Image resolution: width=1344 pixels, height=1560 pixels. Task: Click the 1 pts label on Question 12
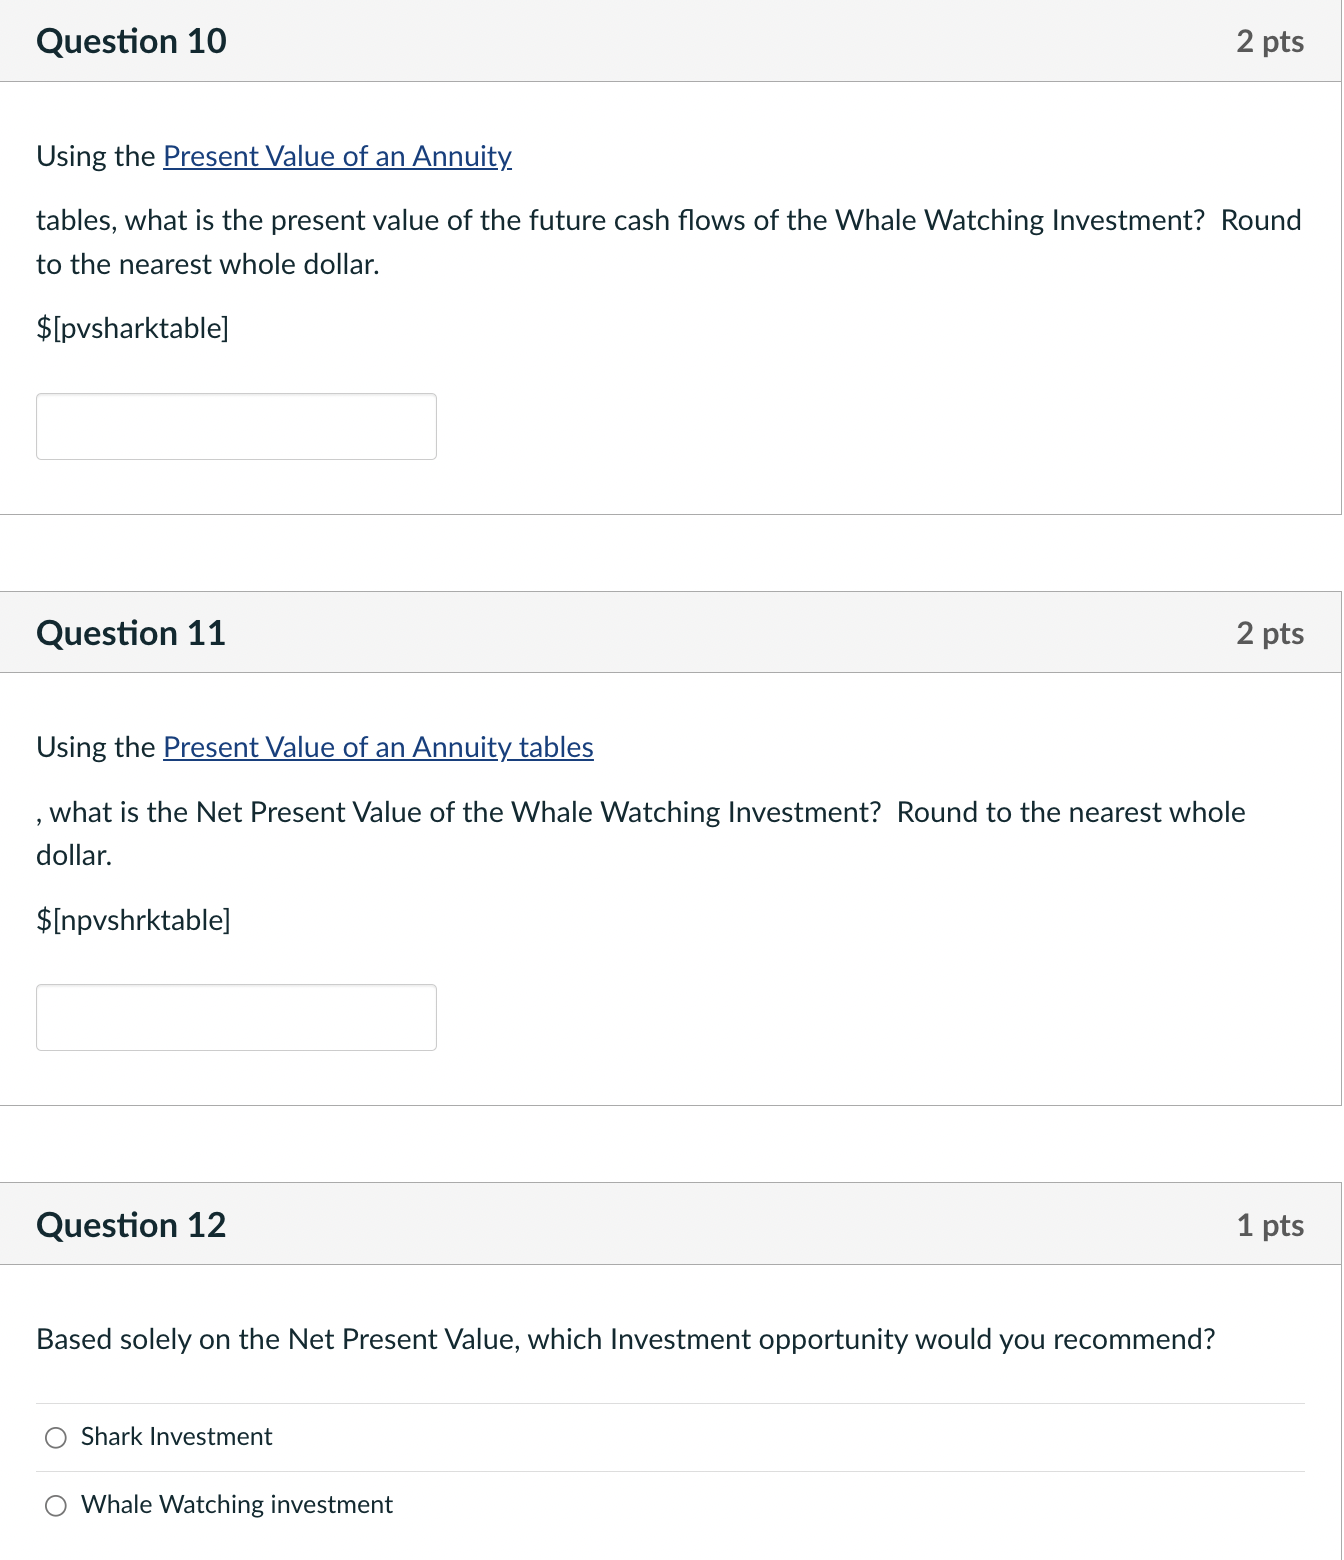[1271, 1224]
